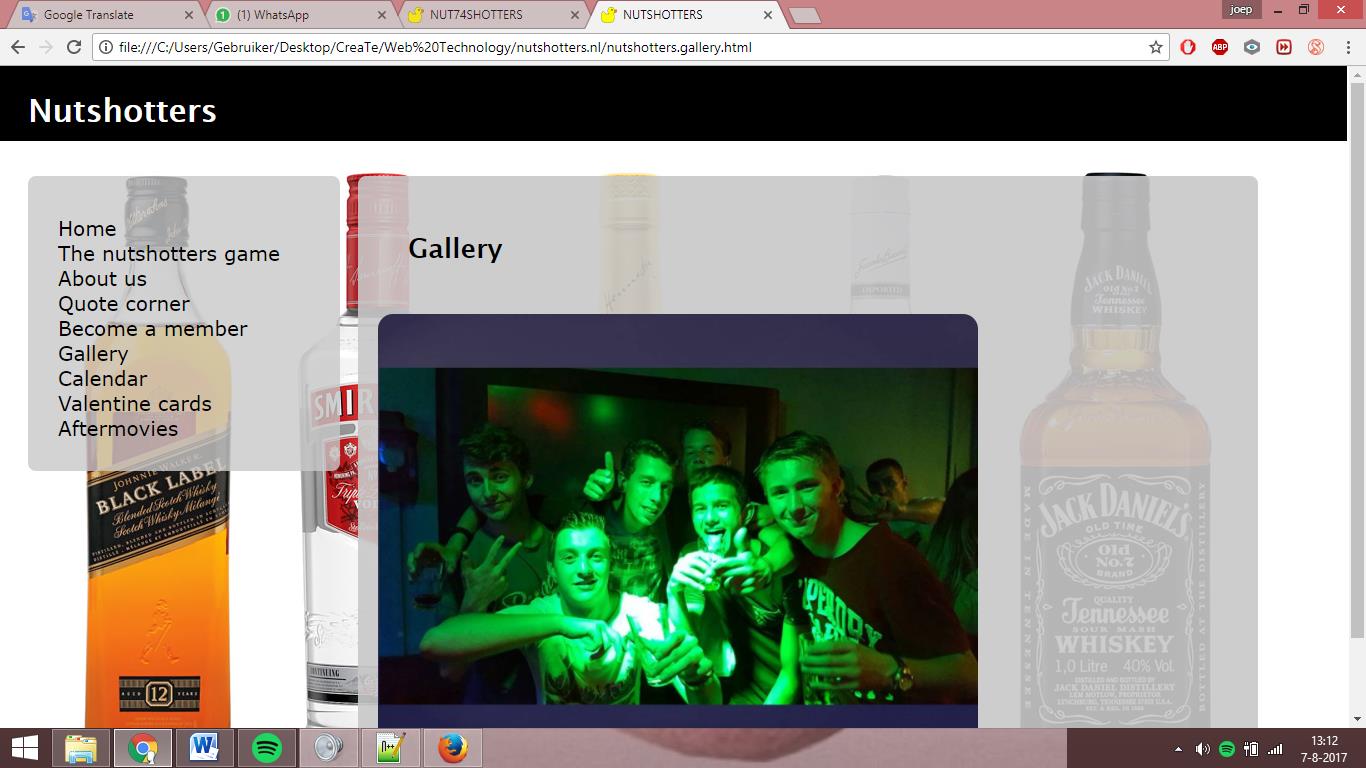Close the WhatsApp tab
The width and height of the screenshot is (1366, 768).
[382, 15]
